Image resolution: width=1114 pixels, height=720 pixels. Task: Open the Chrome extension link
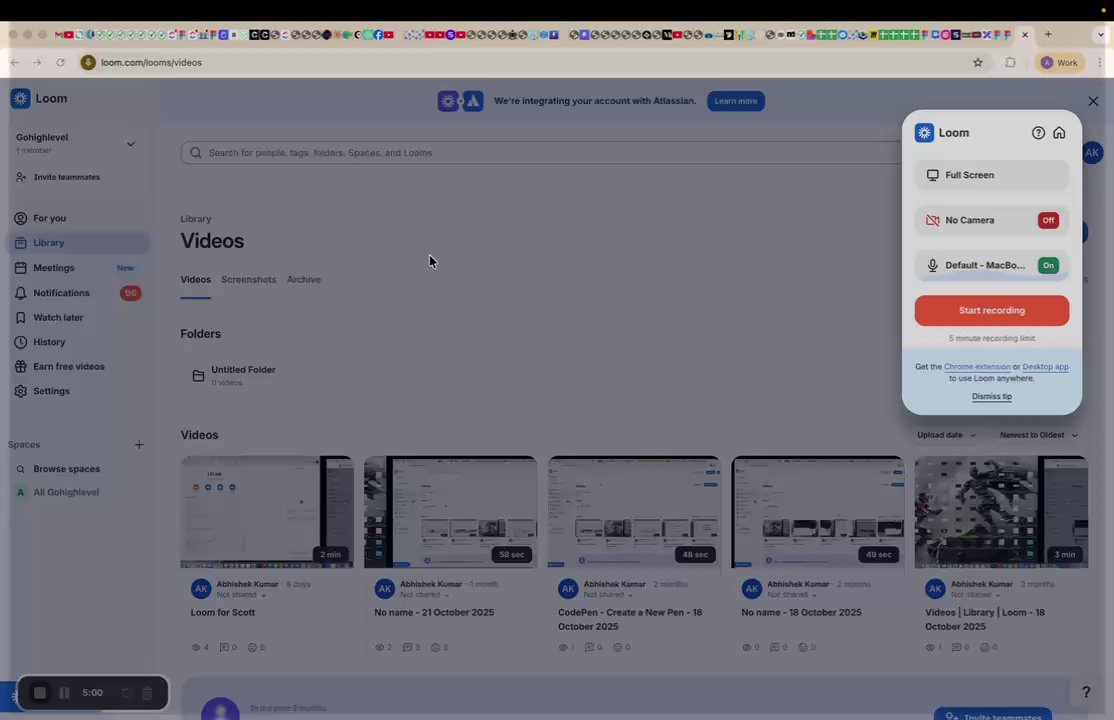[x=977, y=367]
